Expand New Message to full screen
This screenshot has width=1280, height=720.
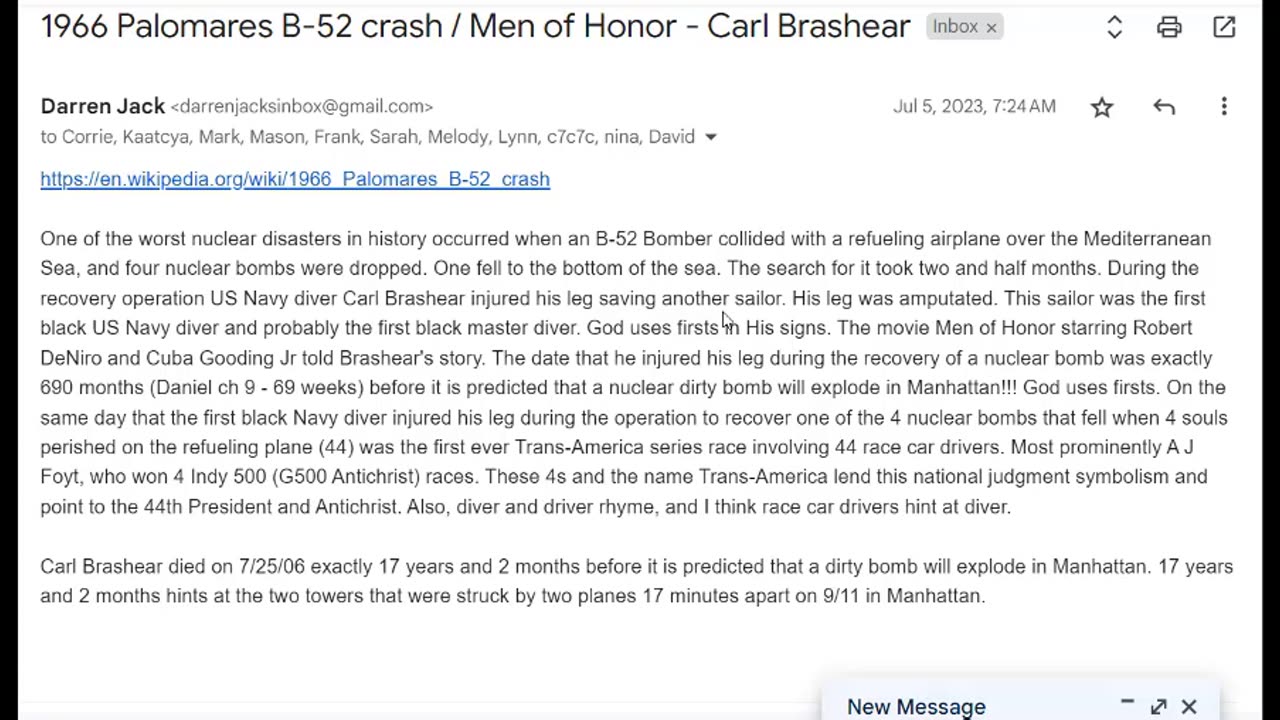pyautogui.click(x=1158, y=707)
